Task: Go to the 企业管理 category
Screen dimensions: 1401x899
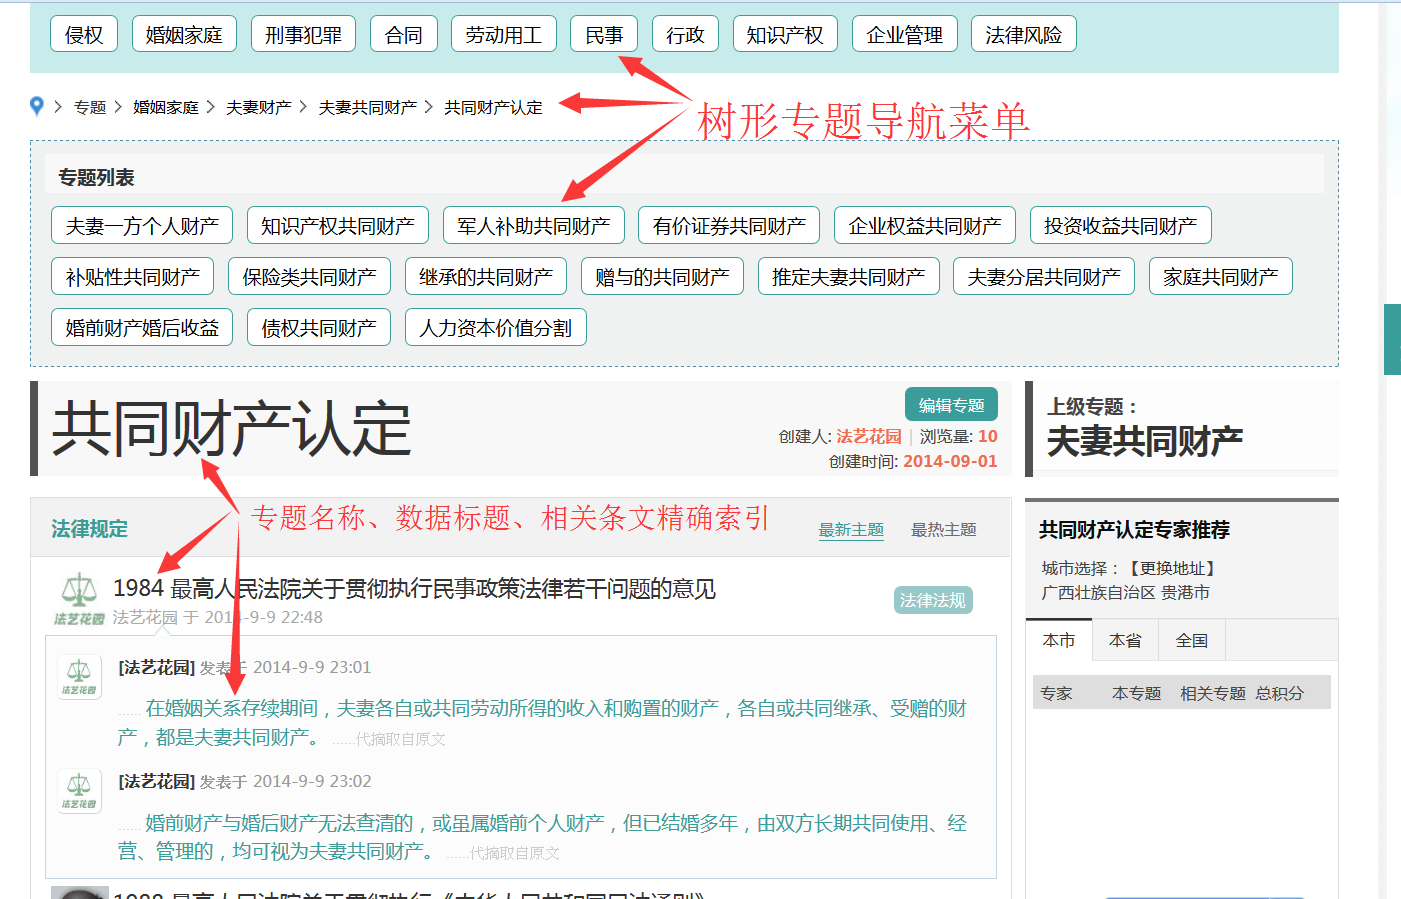Action: [904, 35]
